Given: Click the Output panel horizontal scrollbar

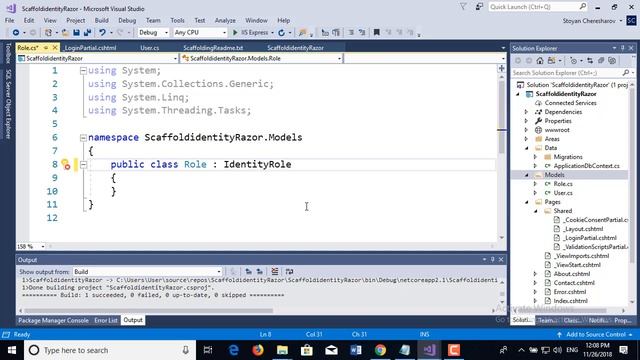Looking at the screenshot, I should tap(148, 311).
